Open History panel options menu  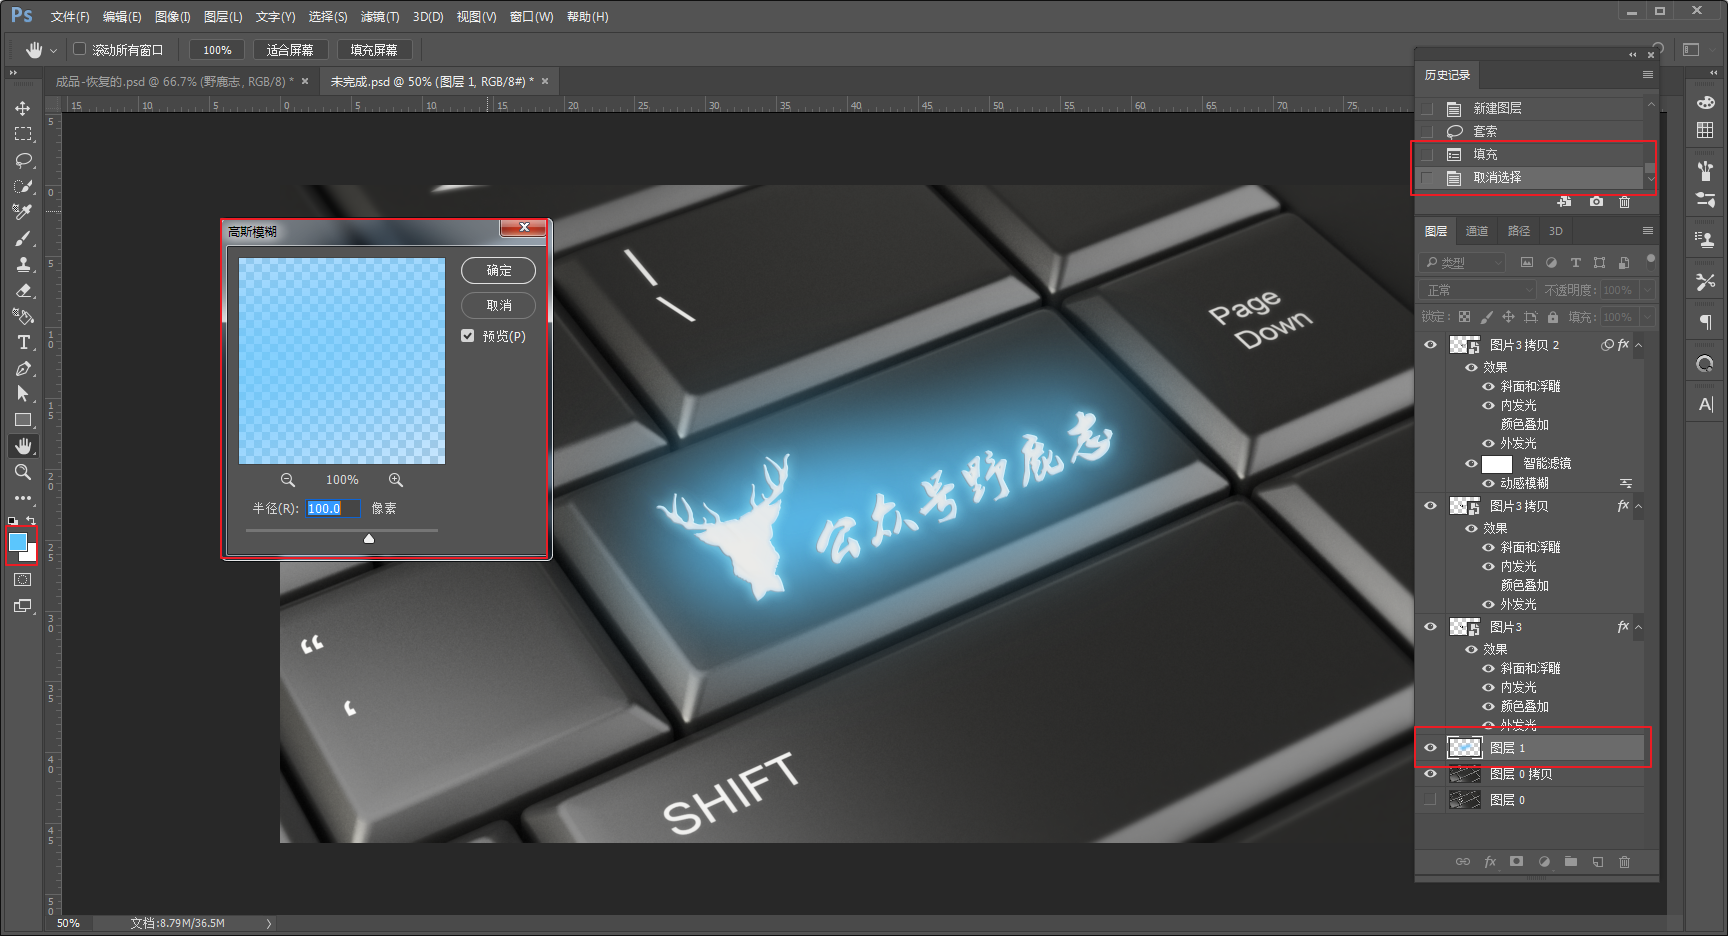point(1647,75)
